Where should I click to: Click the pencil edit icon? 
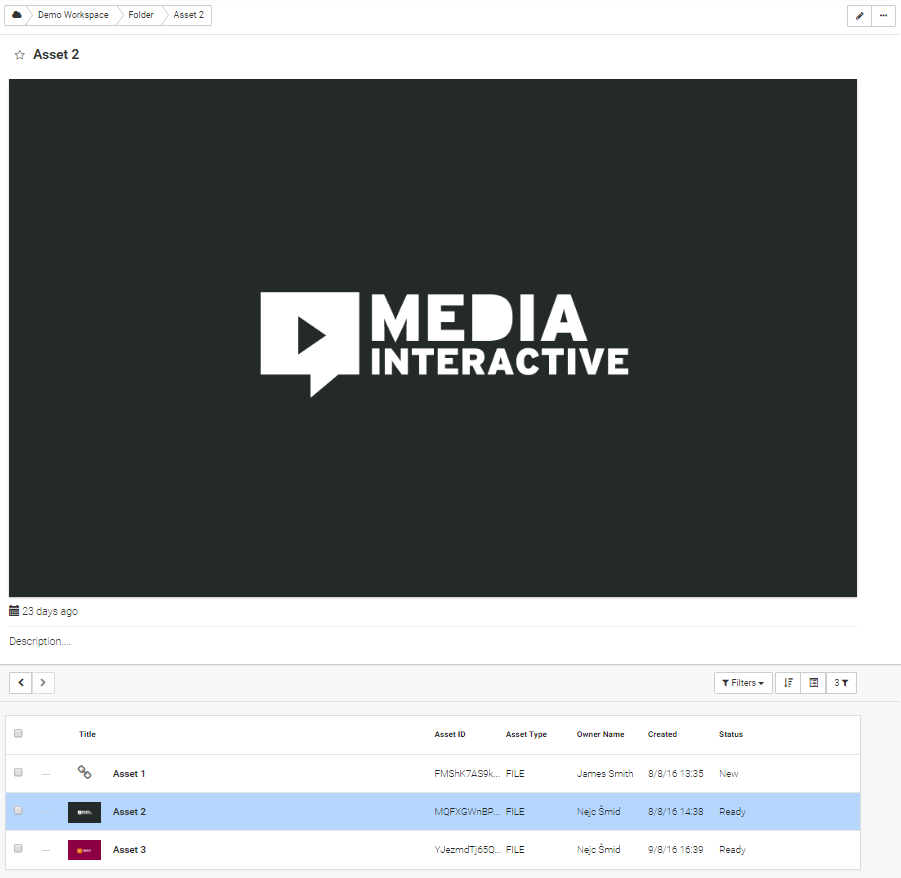point(860,16)
